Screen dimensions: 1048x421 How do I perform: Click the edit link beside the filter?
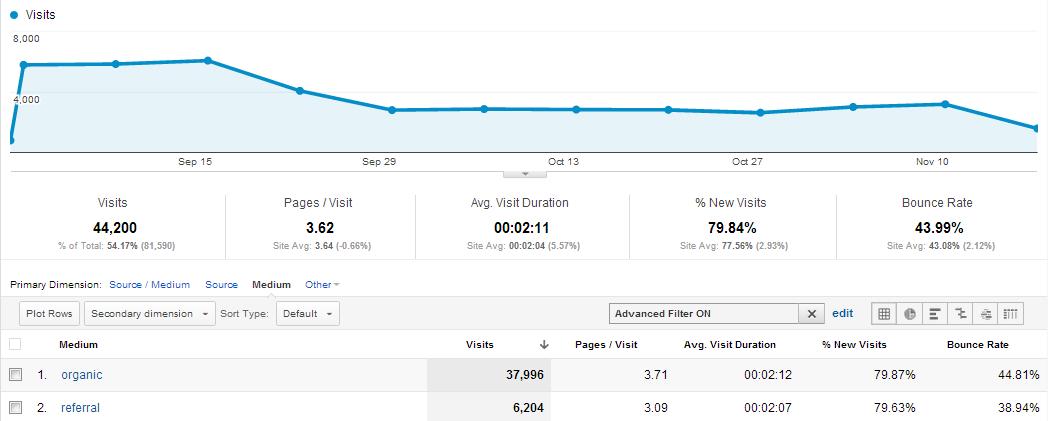pyautogui.click(x=842, y=313)
